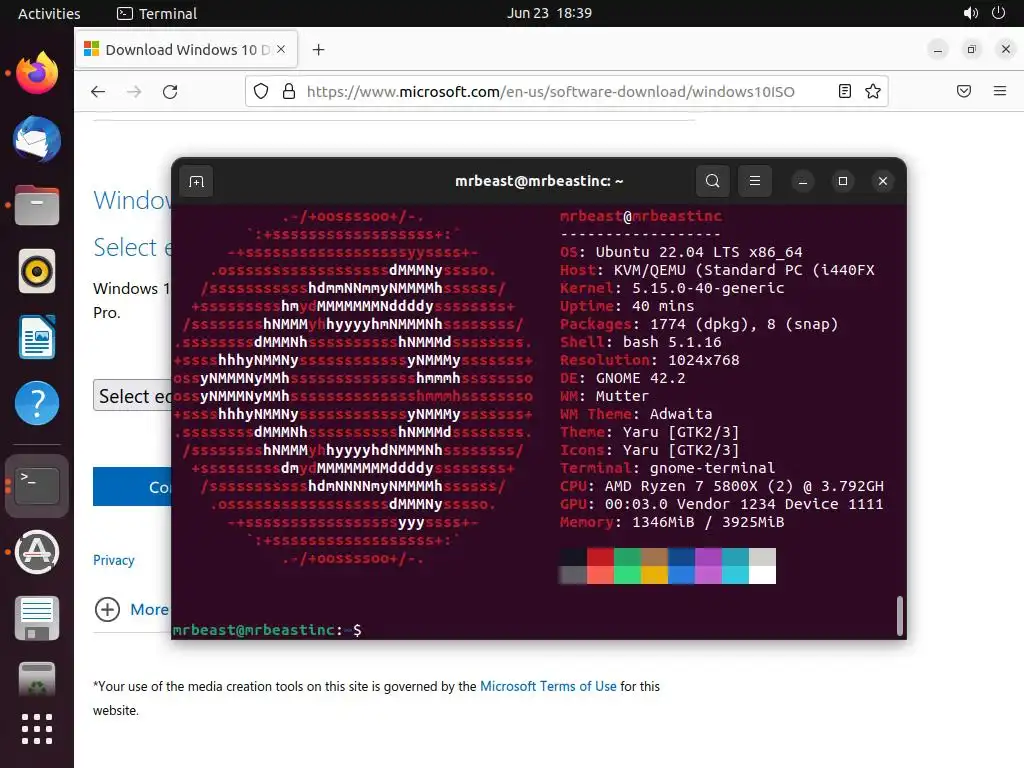The width and height of the screenshot is (1024, 768).
Task: Close the Download Windows 10 tab
Action: pos(281,50)
